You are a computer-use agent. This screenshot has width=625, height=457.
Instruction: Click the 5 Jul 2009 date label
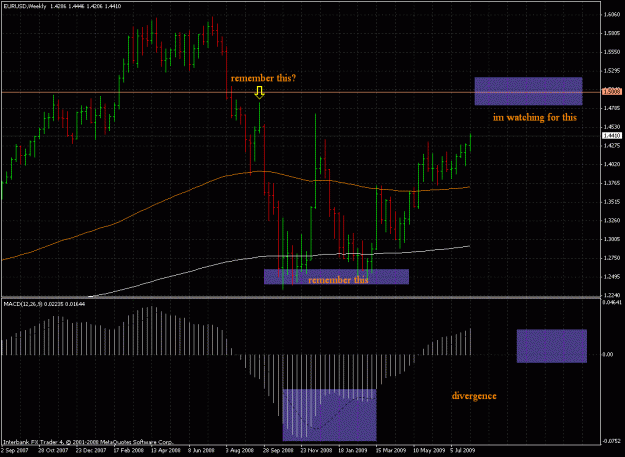click(x=463, y=451)
